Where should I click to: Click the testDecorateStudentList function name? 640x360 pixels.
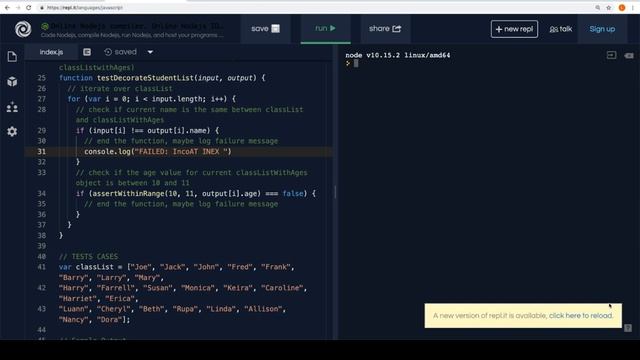(145, 78)
